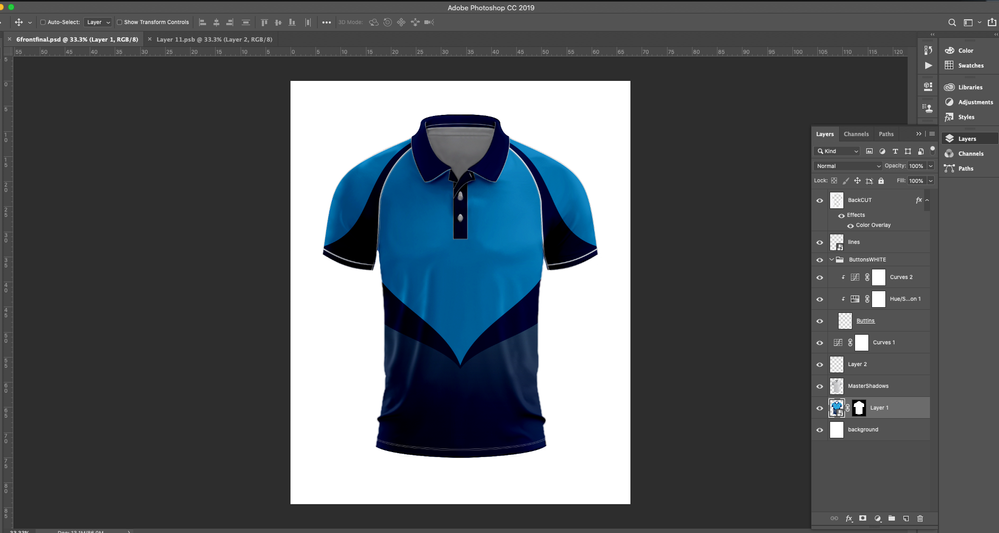This screenshot has height=533, width=999.
Task: Click the three-dots more align options icon
Action: pos(326,22)
